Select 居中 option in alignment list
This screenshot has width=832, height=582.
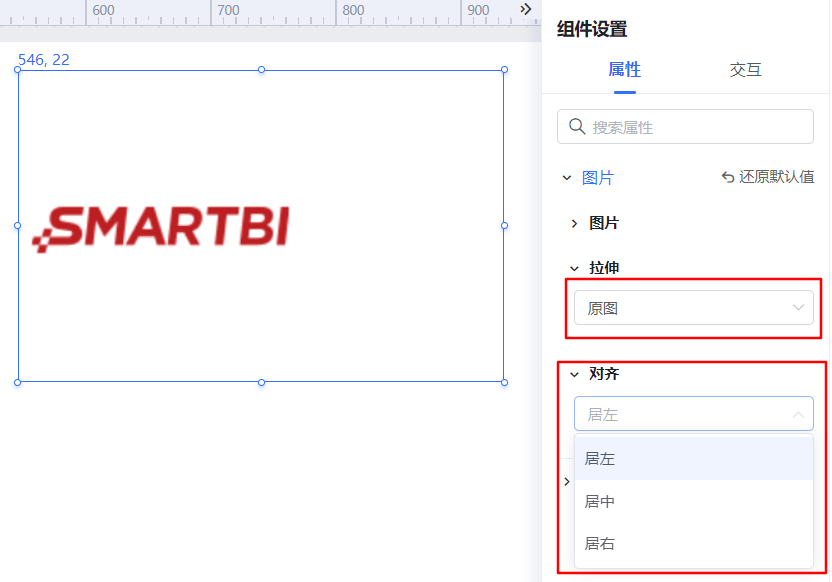click(x=694, y=501)
